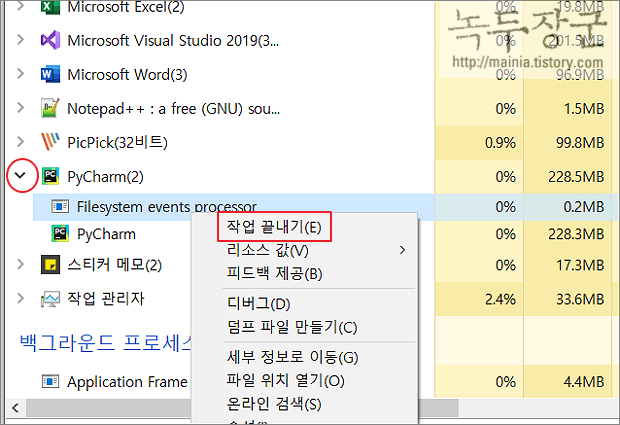Click the 작업 관리자 app icon
The height and width of the screenshot is (425, 620).
tap(50, 299)
